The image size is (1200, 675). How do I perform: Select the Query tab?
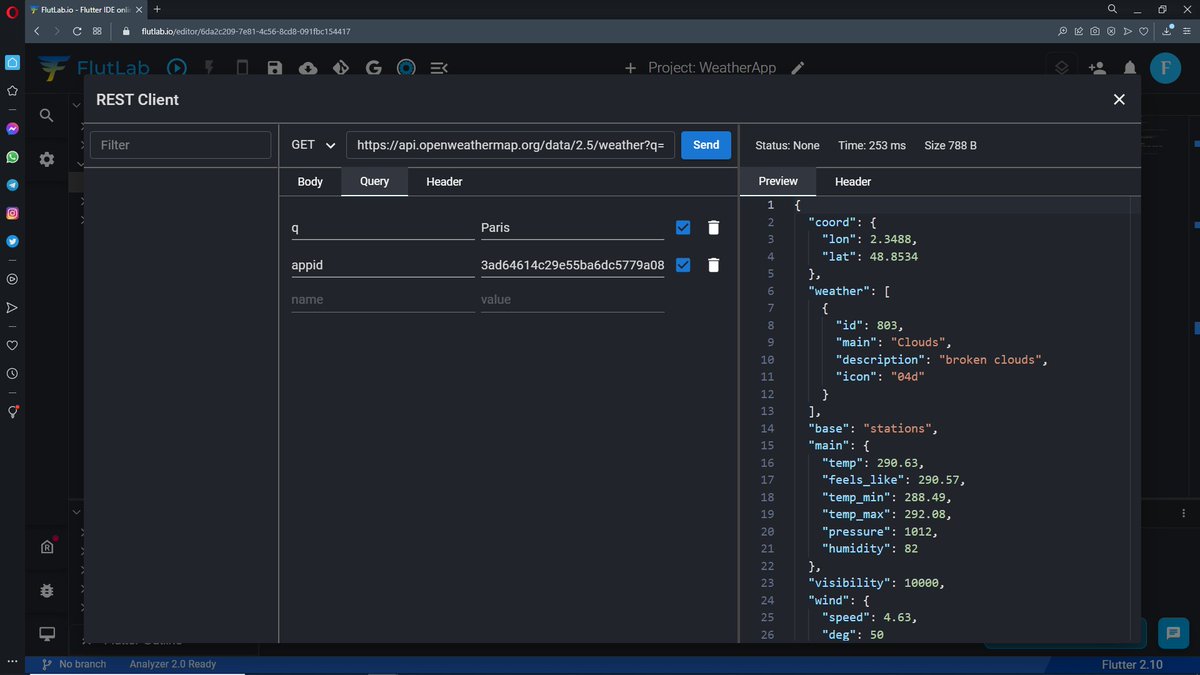(374, 181)
